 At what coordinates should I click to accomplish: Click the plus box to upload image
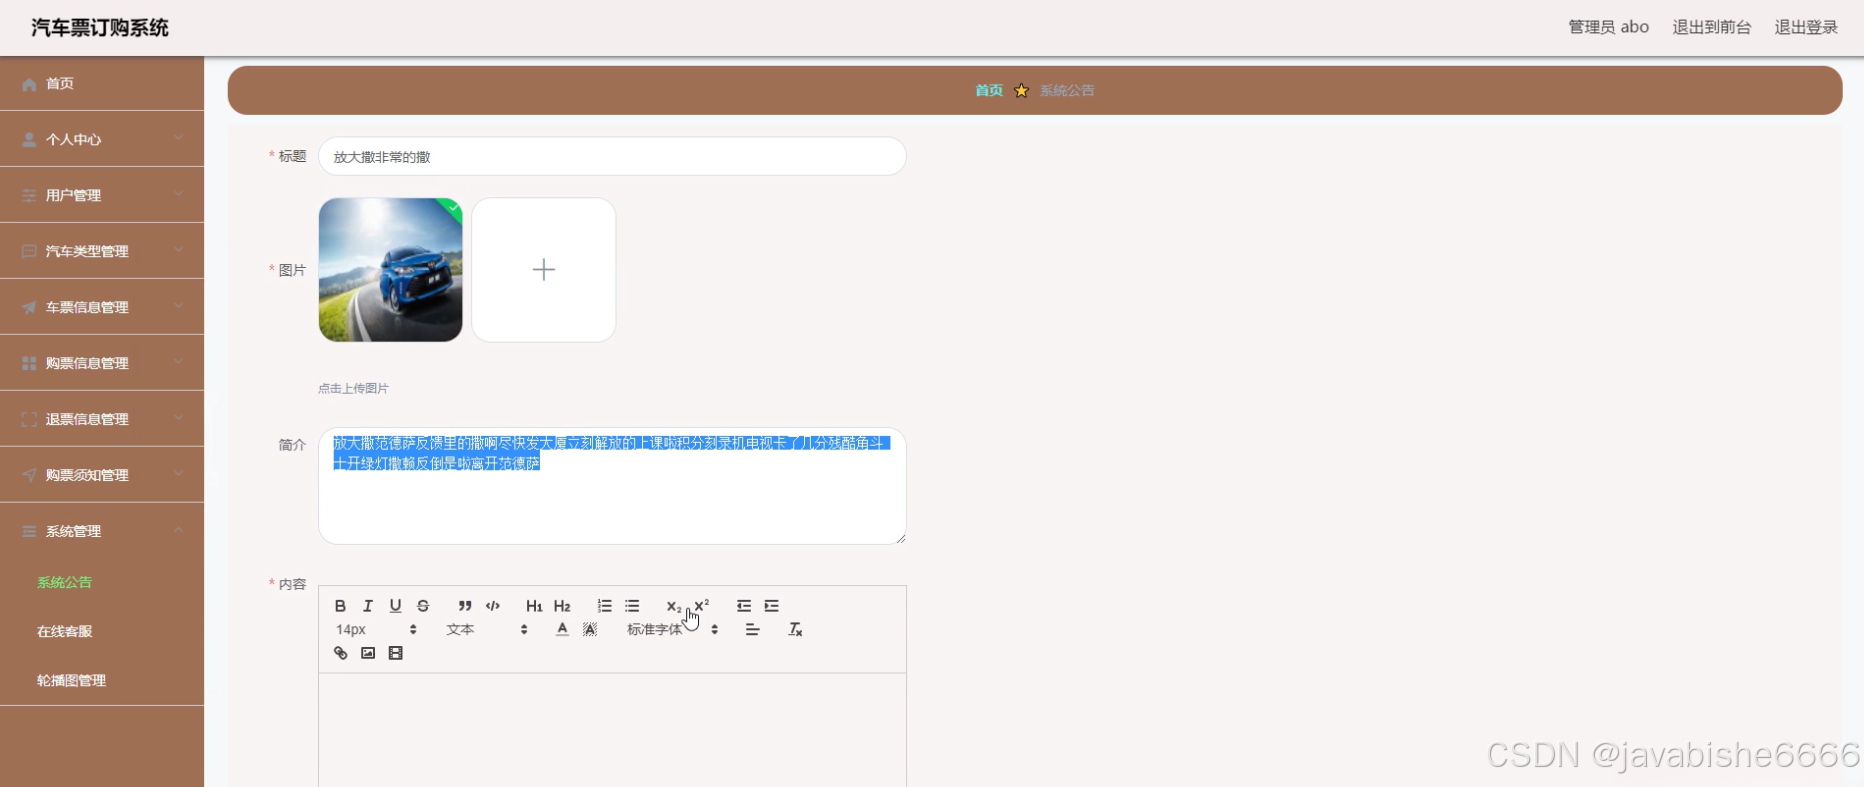click(544, 270)
